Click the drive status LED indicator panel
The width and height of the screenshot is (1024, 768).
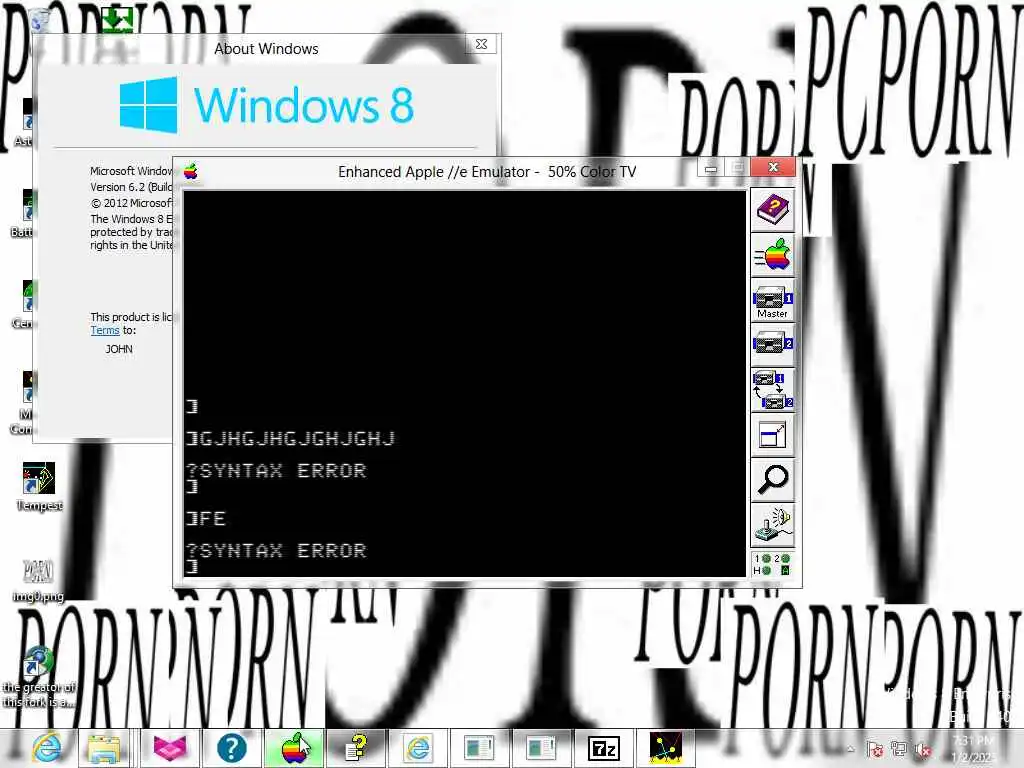coord(773,564)
